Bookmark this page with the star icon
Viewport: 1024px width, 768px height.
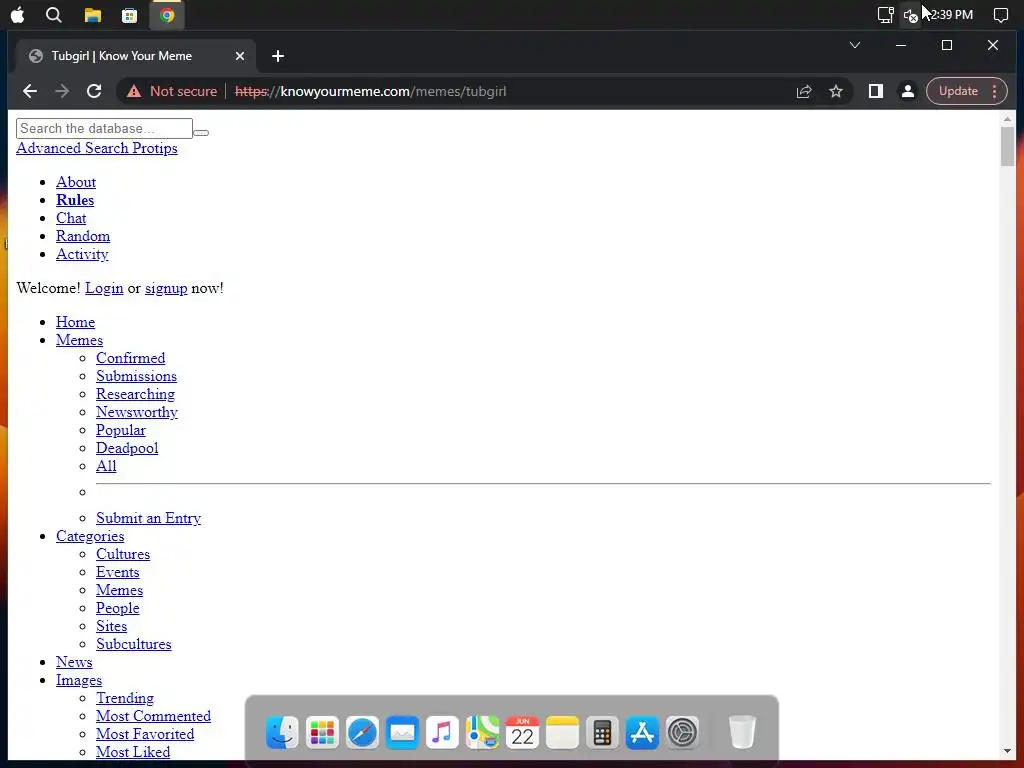tap(836, 91)
